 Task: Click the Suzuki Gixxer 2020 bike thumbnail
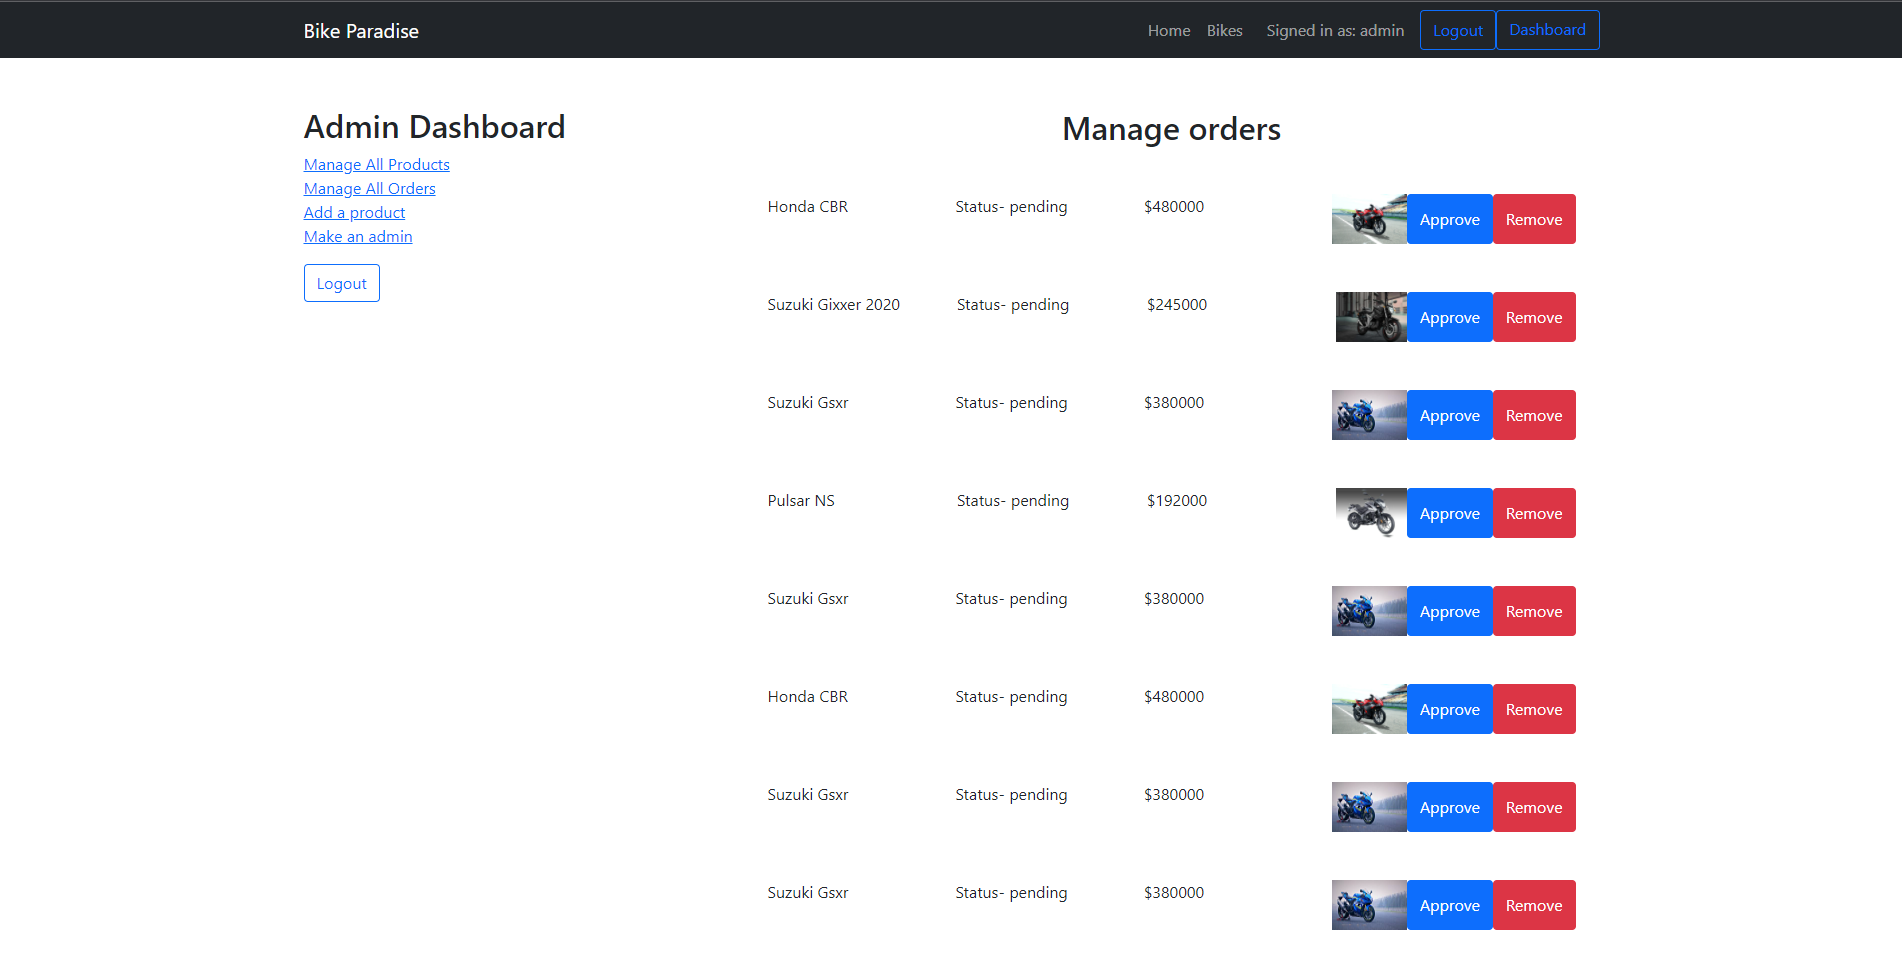pyautogui.click(x=1371, y=317)
